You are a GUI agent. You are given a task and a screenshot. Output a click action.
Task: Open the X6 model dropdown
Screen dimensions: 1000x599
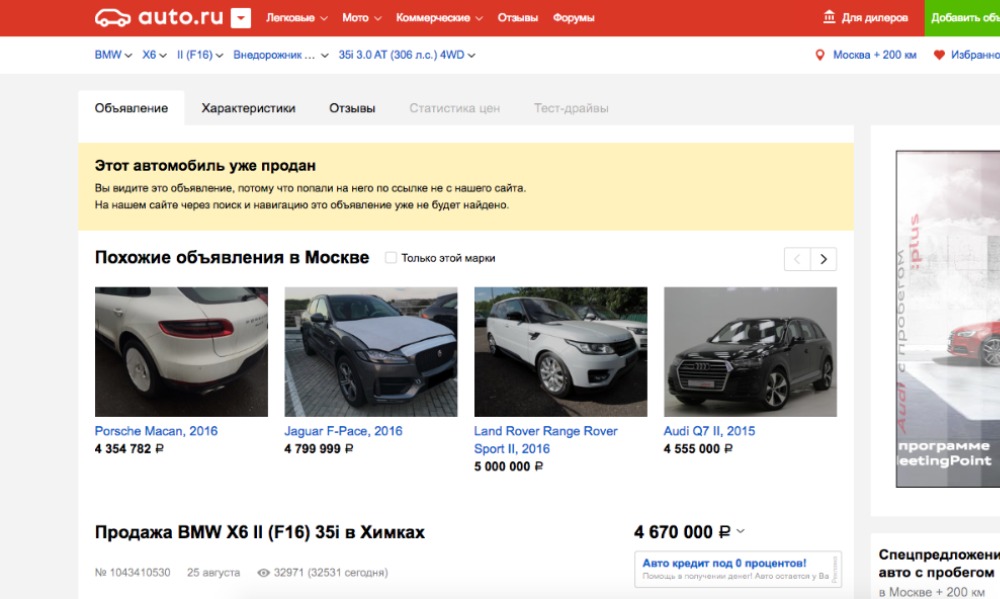154,55
